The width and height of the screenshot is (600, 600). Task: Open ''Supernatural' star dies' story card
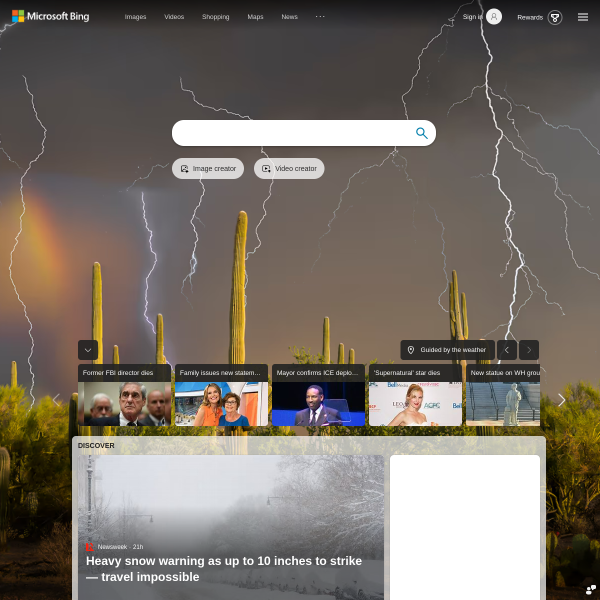[x=416, y=395]
